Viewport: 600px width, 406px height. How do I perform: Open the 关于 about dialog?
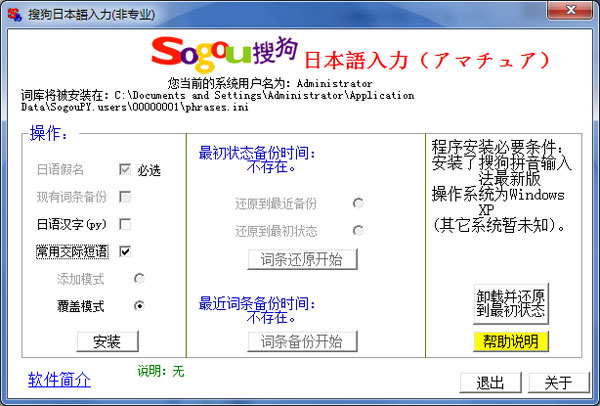558,383
